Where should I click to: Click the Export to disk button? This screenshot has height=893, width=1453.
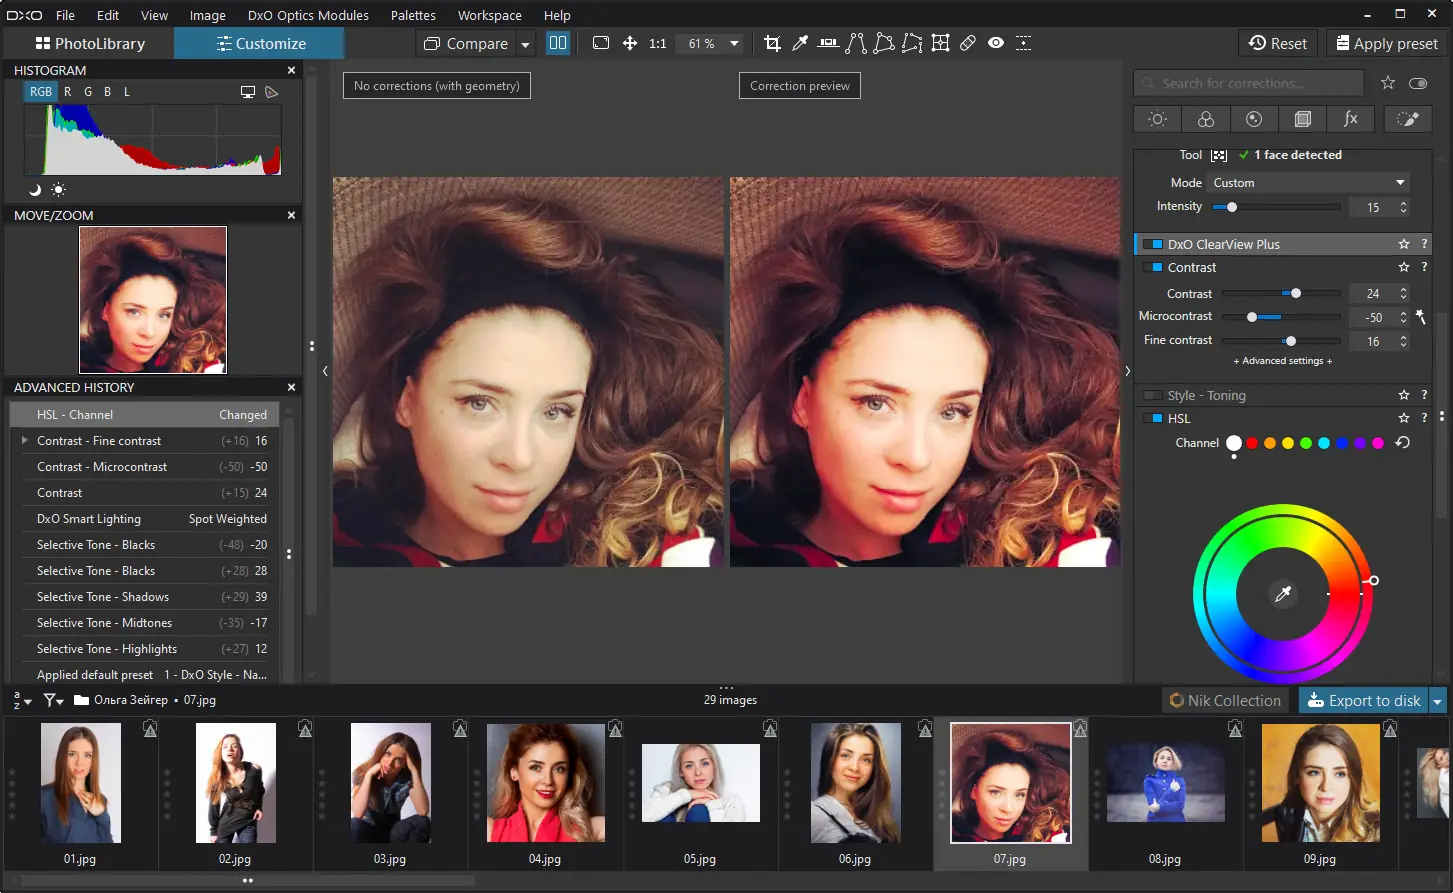click(1363, 701)
